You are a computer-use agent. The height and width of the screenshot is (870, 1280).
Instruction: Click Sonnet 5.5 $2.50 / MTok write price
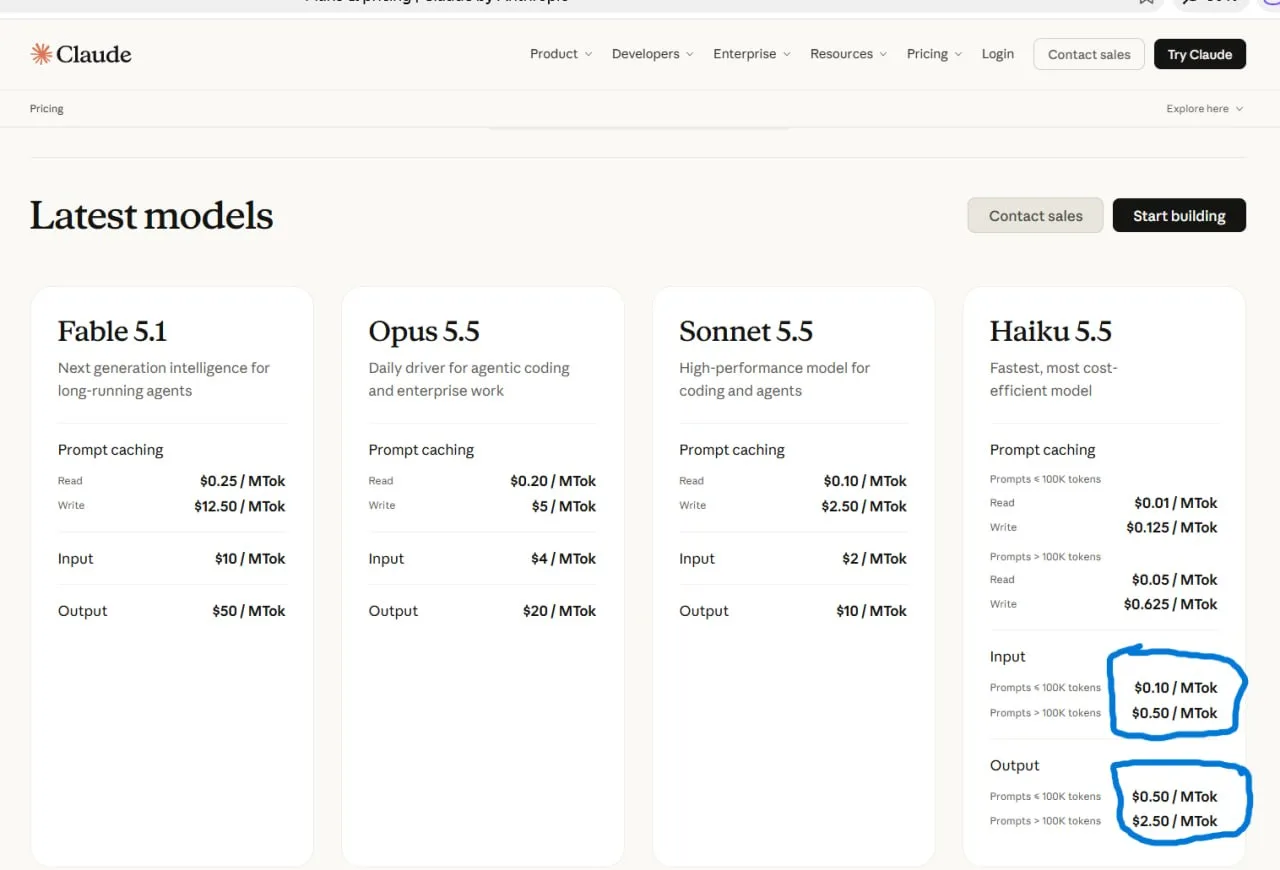[x=864, y=506]
